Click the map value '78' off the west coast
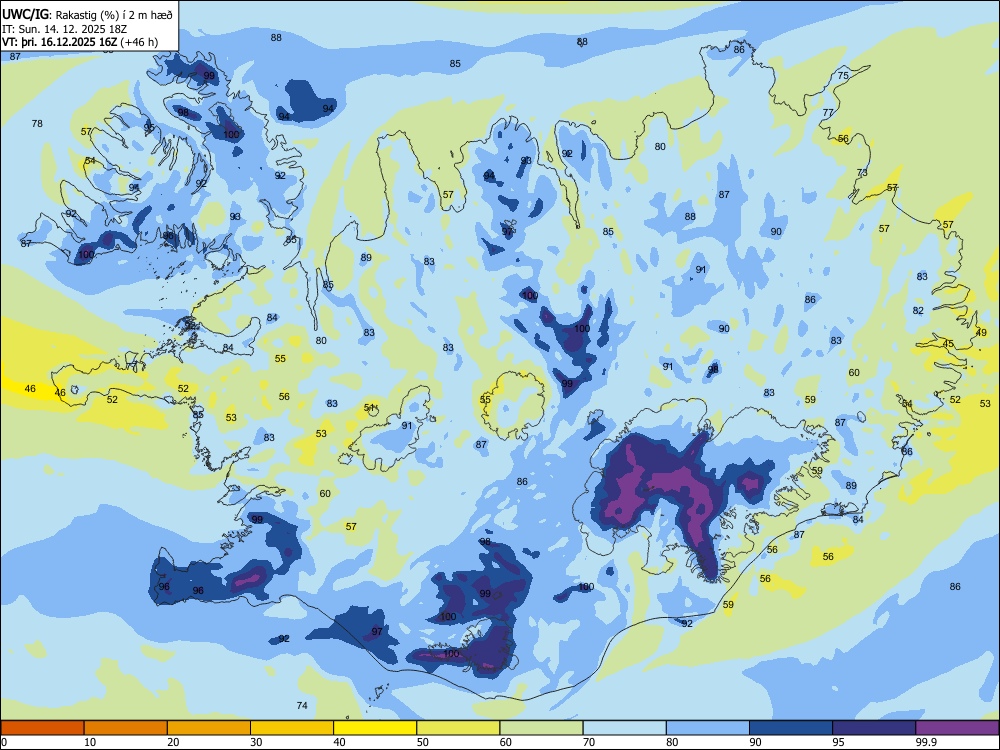 point(38,123)
